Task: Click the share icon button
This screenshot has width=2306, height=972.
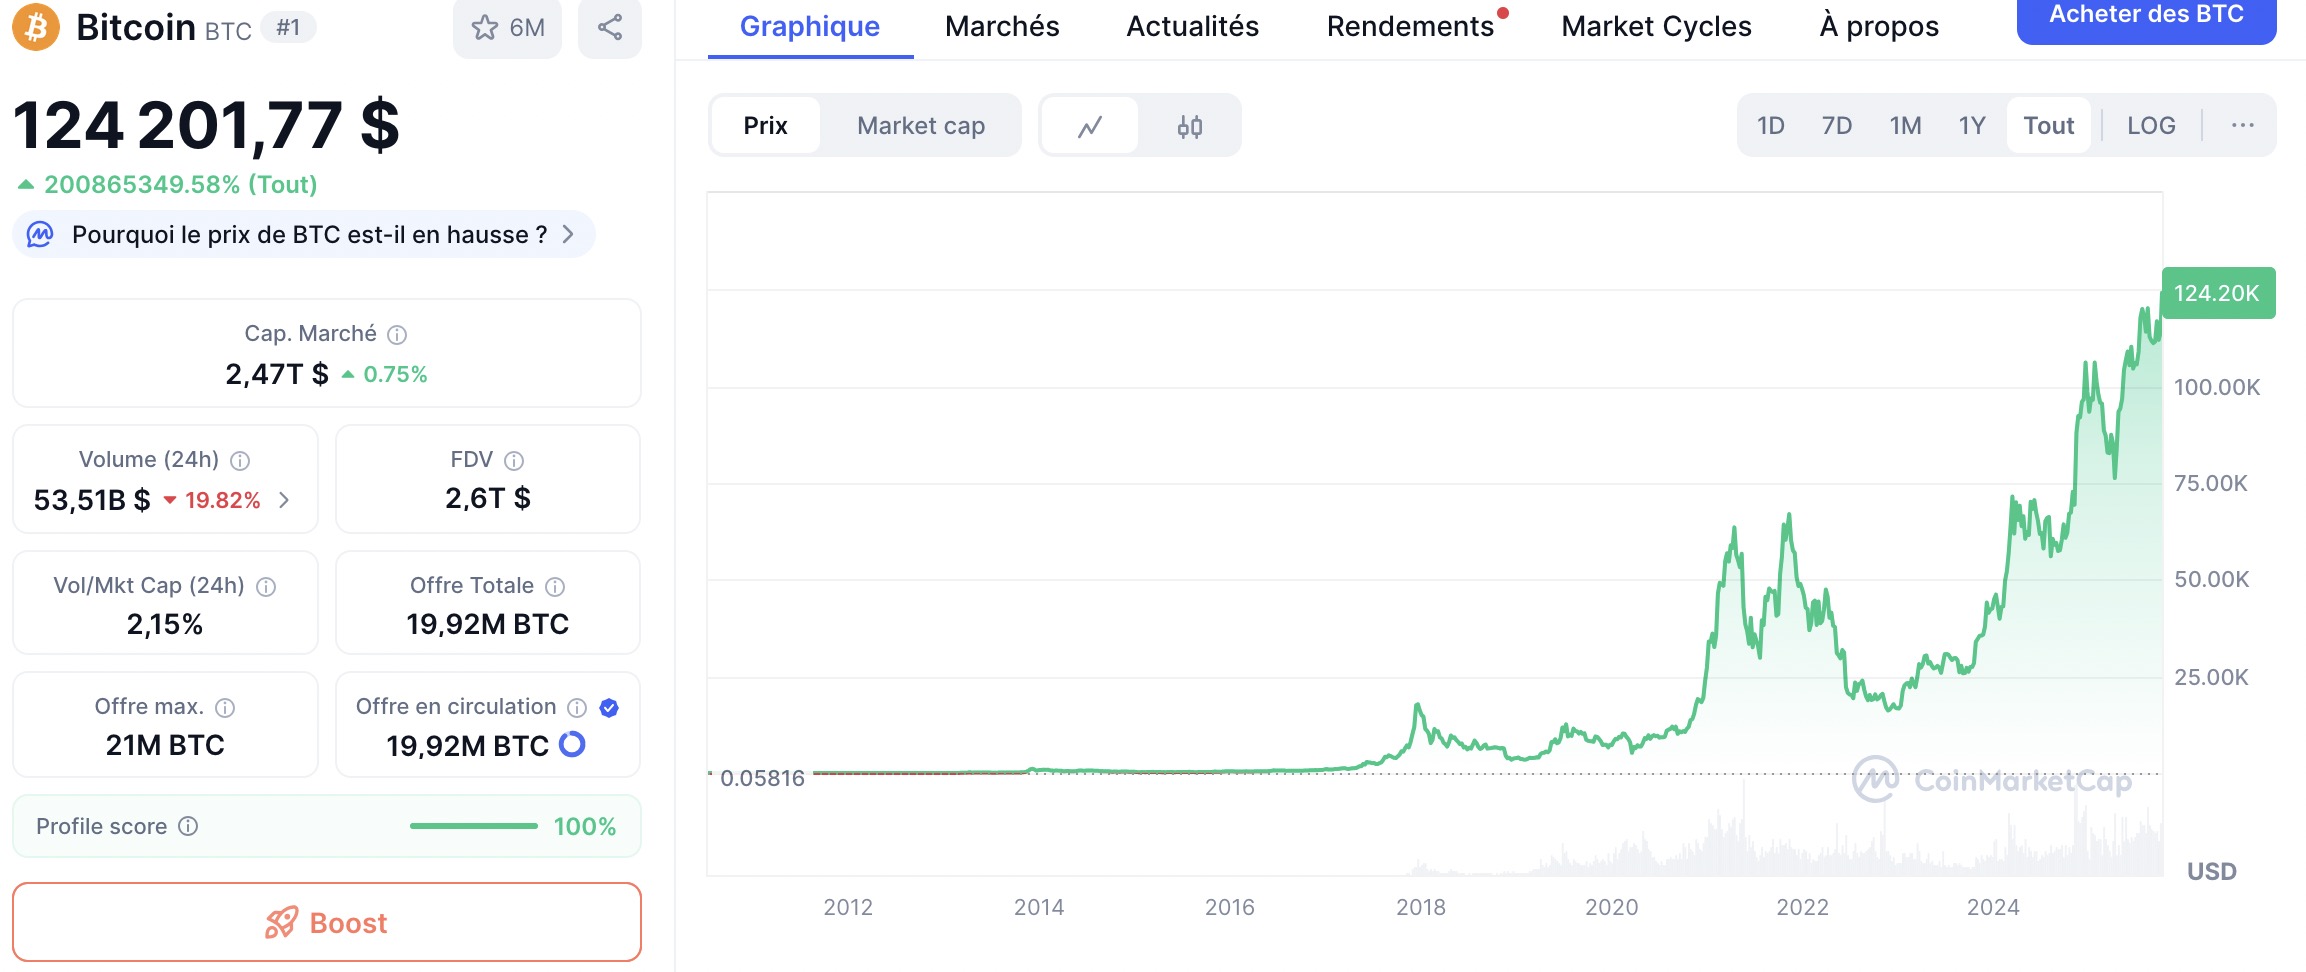Action: pos(610,27)
